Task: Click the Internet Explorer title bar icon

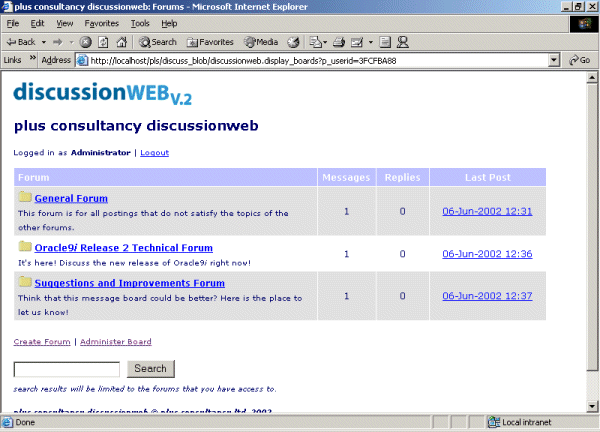Action: (7, 7)
